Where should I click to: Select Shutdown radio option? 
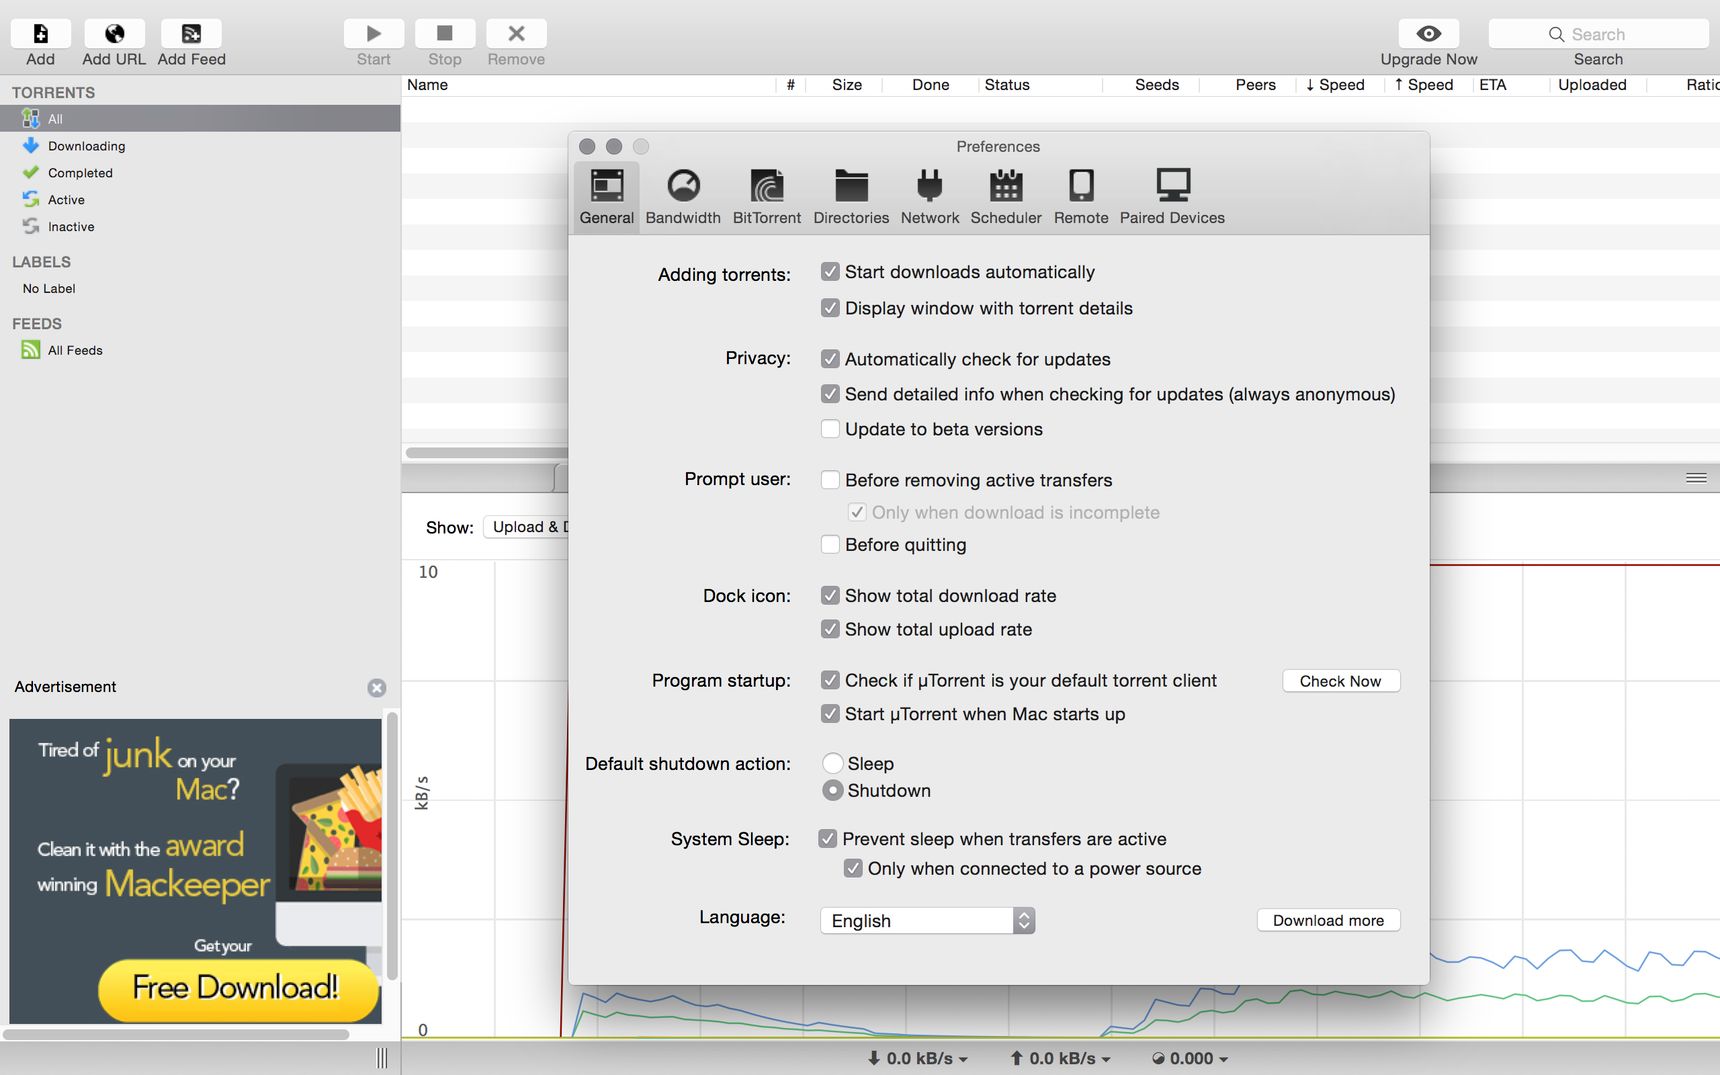[x=832, y=790]
